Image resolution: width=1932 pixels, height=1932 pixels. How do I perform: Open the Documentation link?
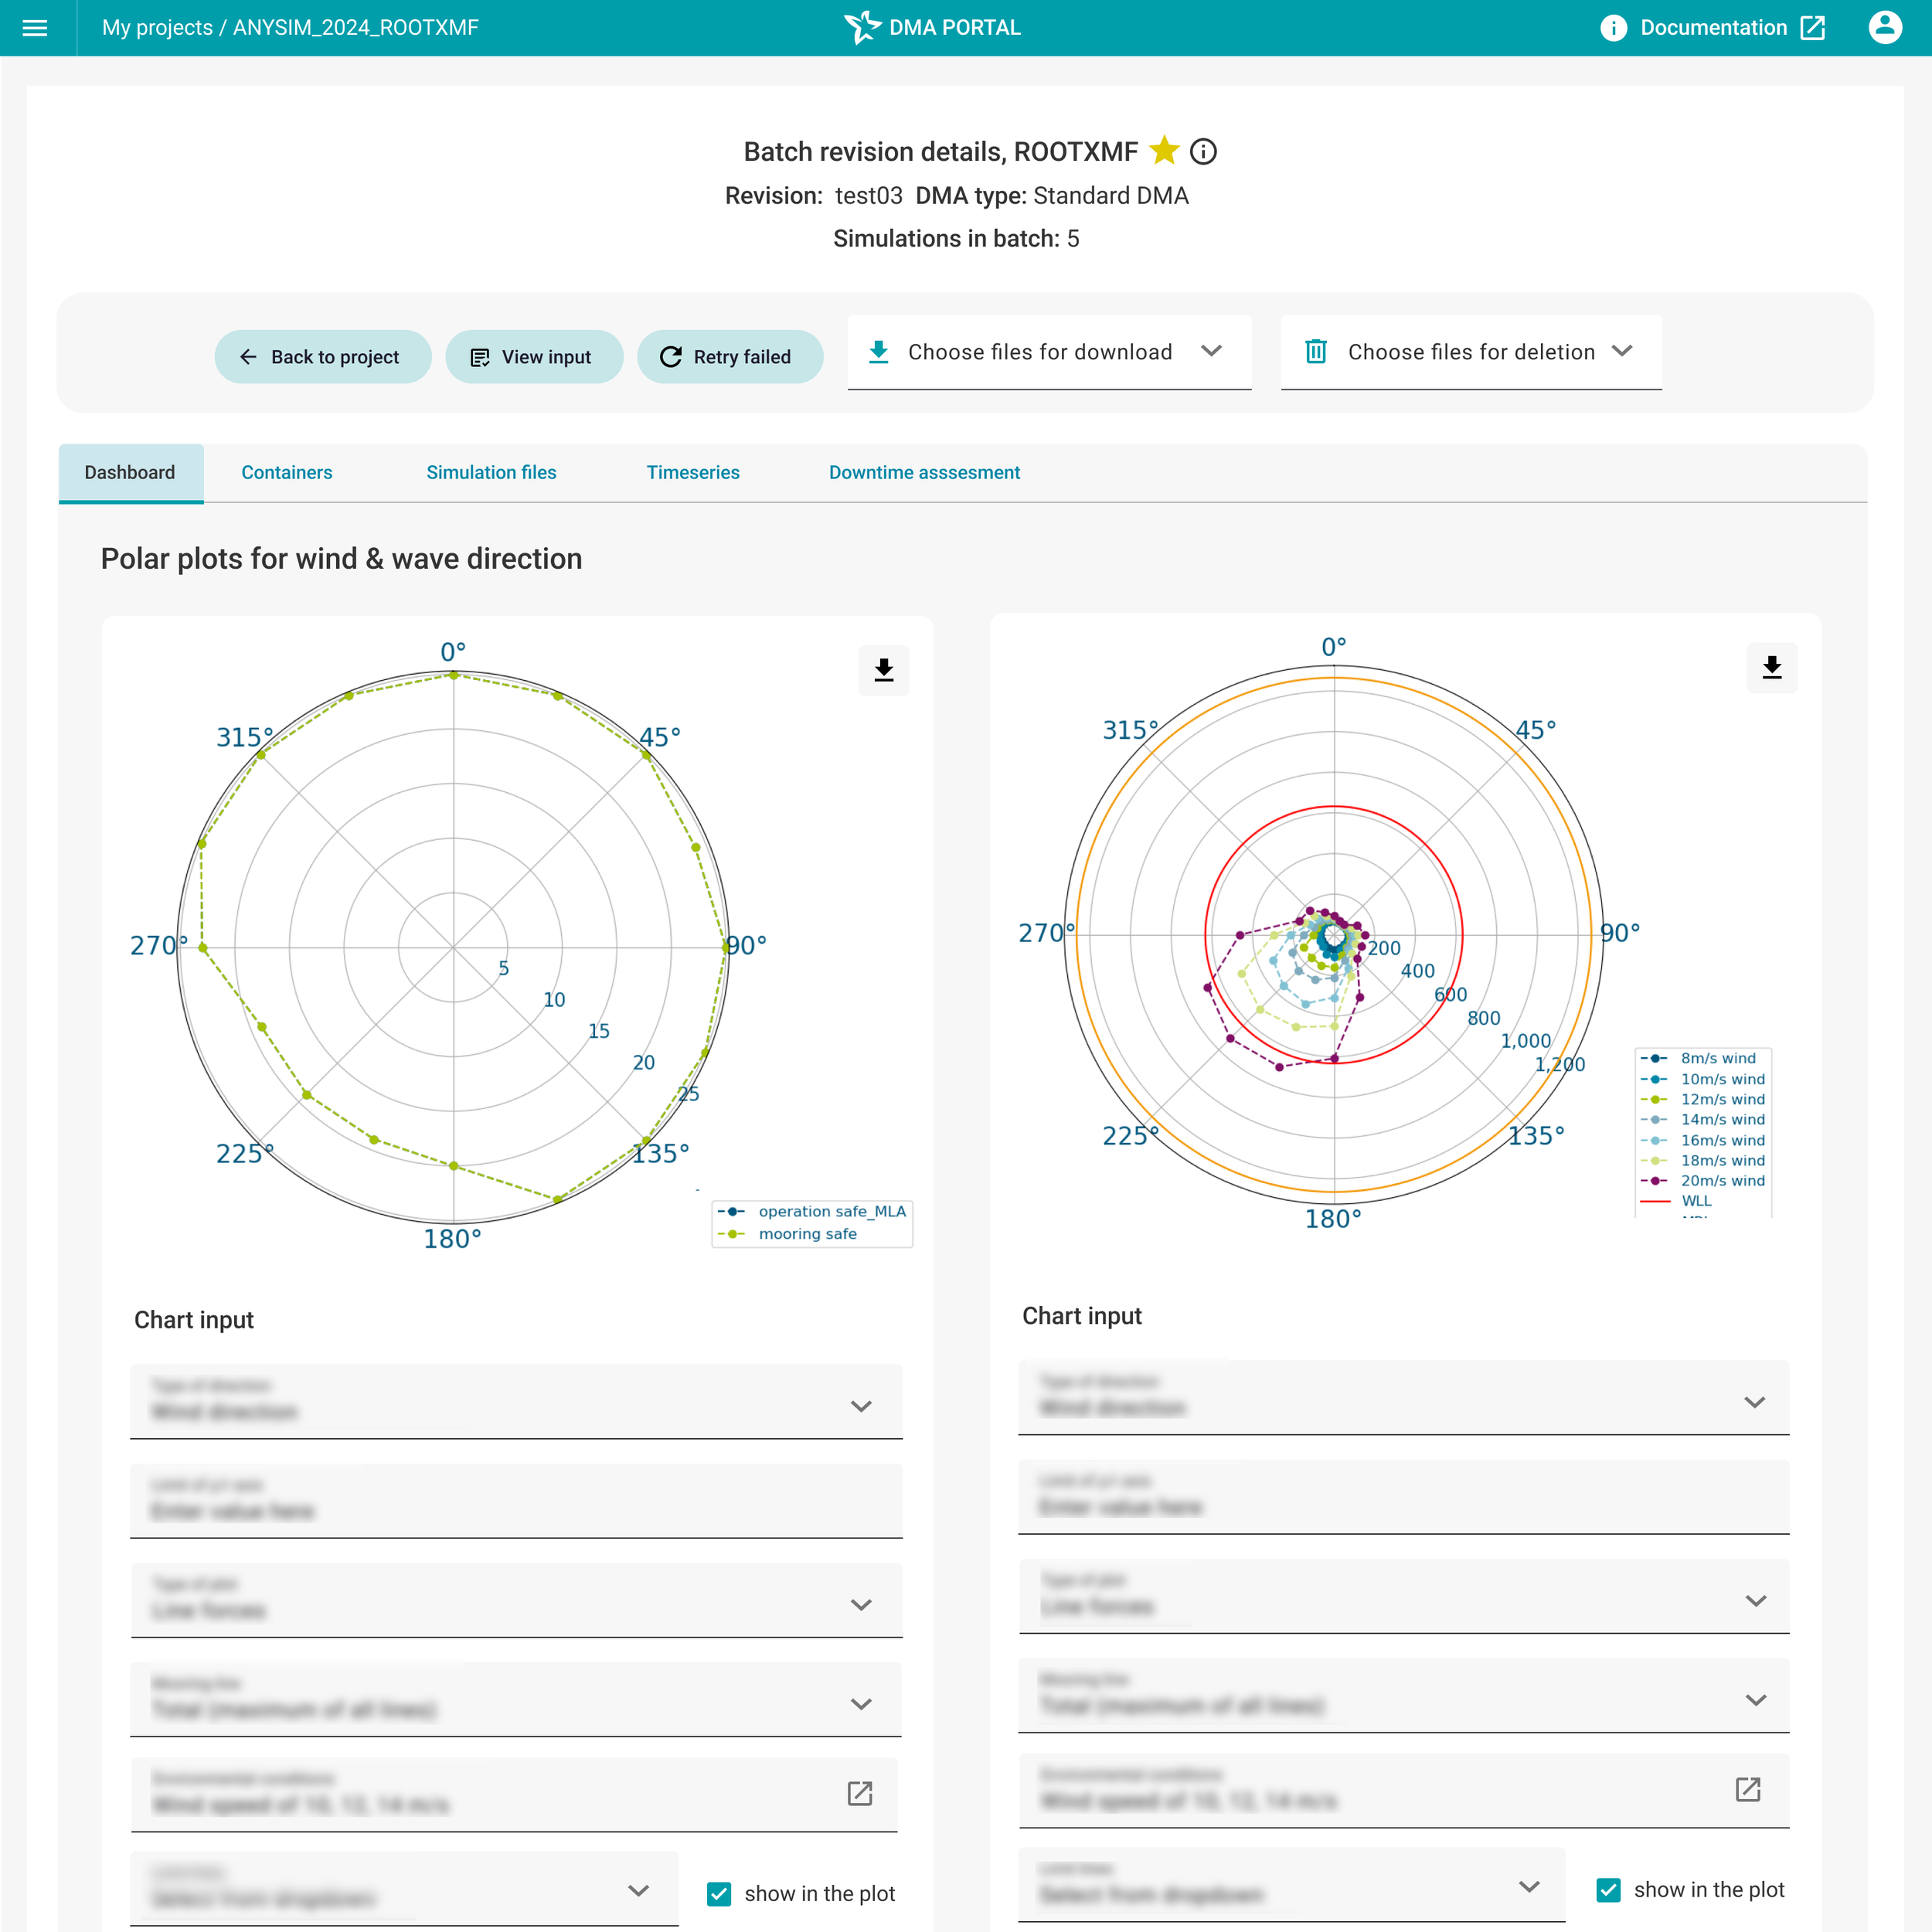[x=1713, y=28]
